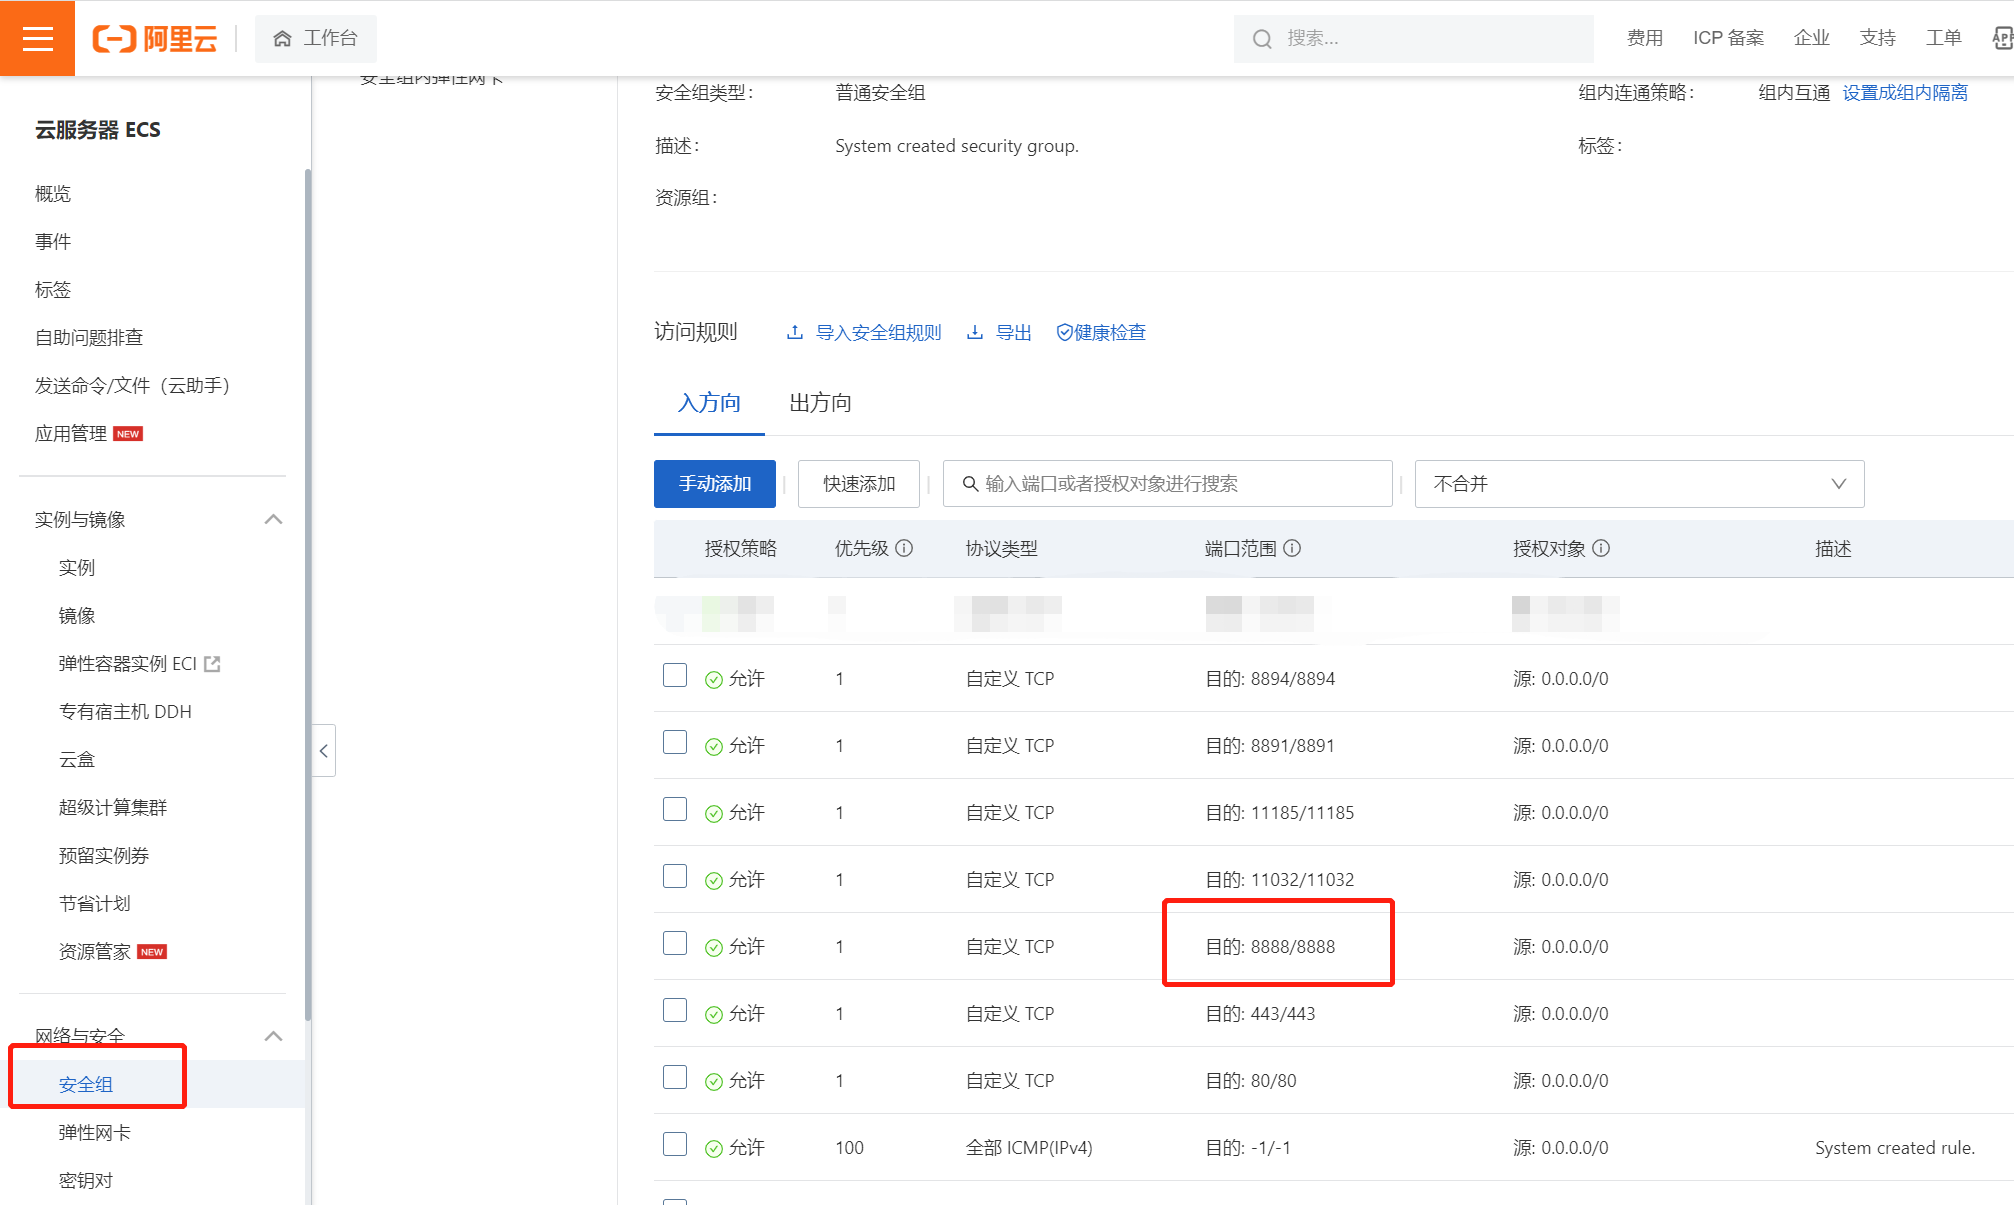
Task: Open 工单 in the top menu
Action: pos(1943,38)
